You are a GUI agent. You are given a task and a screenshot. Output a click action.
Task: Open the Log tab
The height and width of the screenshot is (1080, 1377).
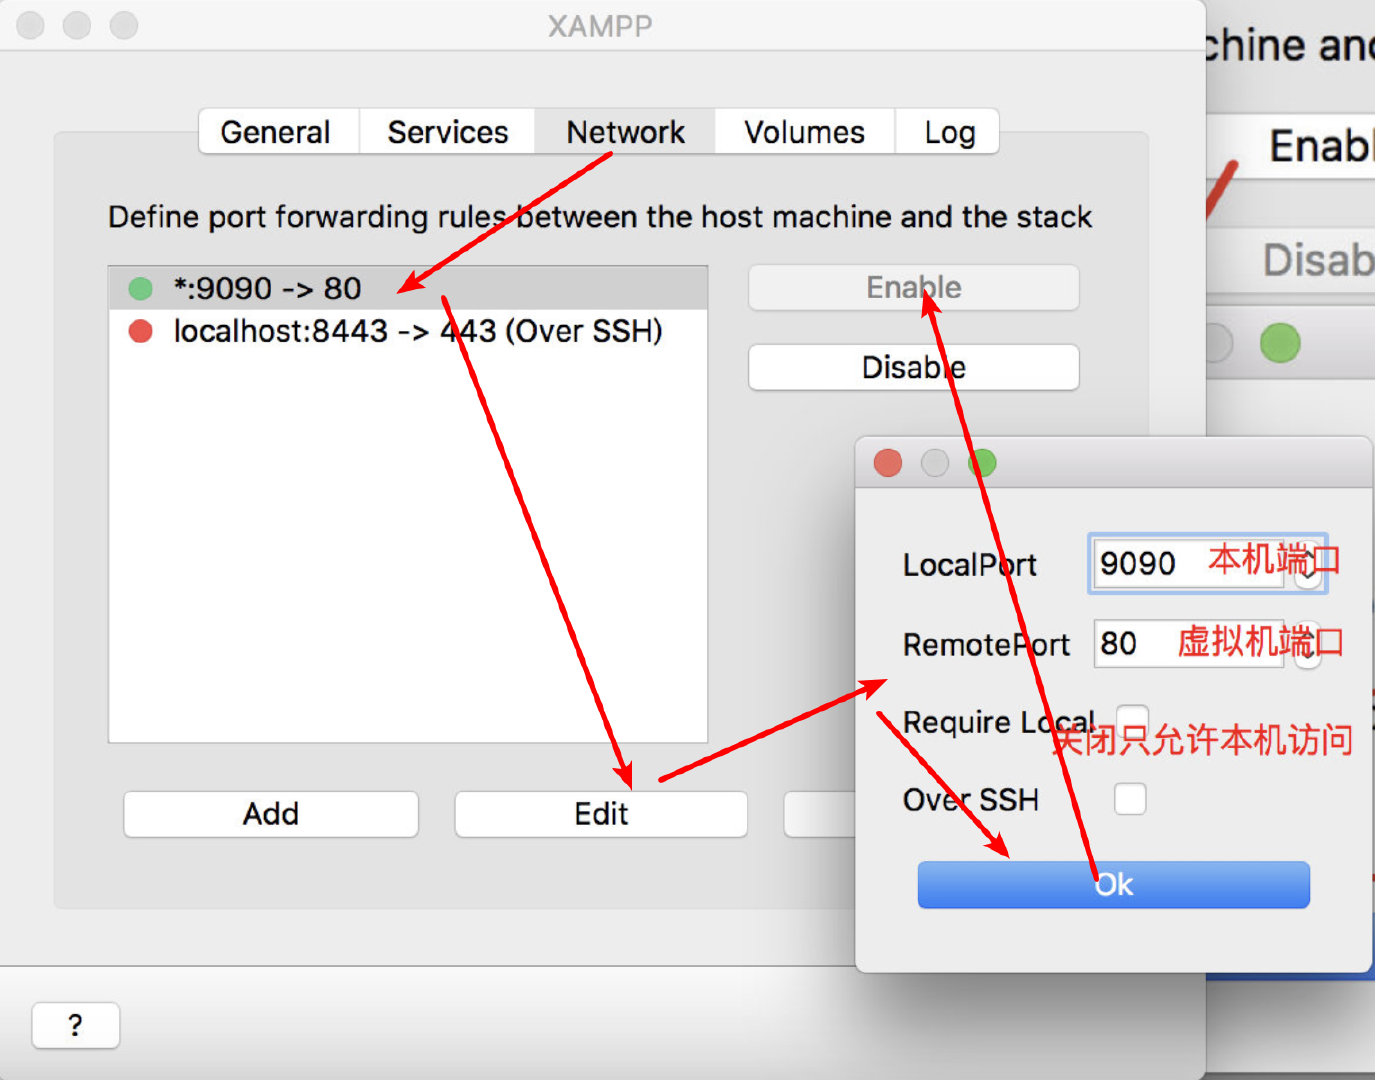948,132
